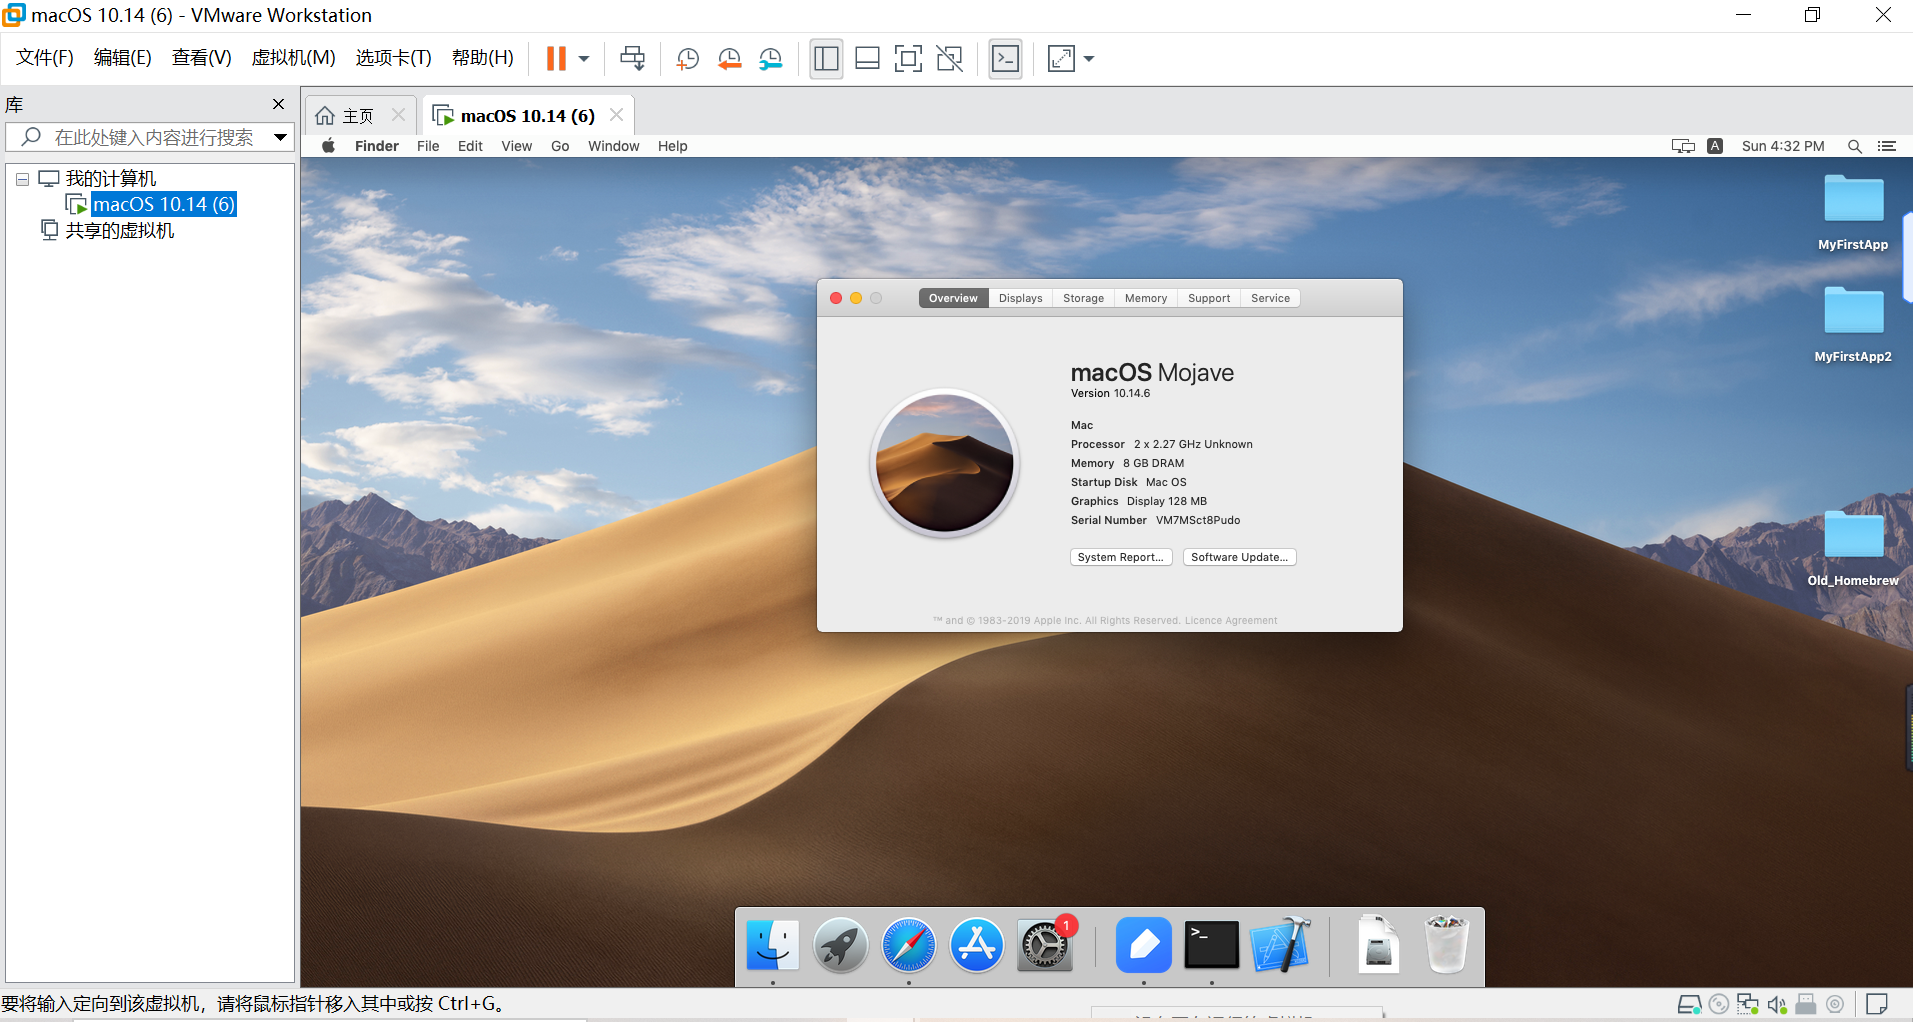This screenshot has width=1913, height=1022.
Task: Toggle the library sidebar view
Action: (826, 59)
